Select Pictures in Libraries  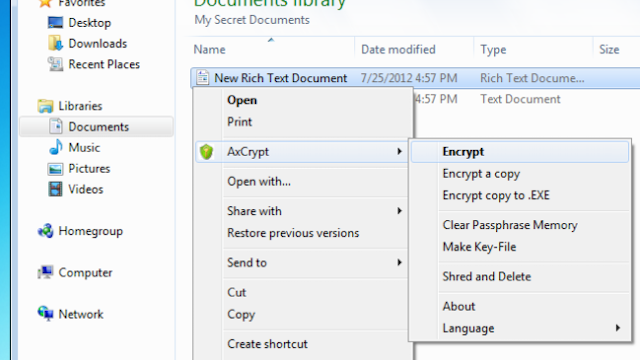point(89,169)
